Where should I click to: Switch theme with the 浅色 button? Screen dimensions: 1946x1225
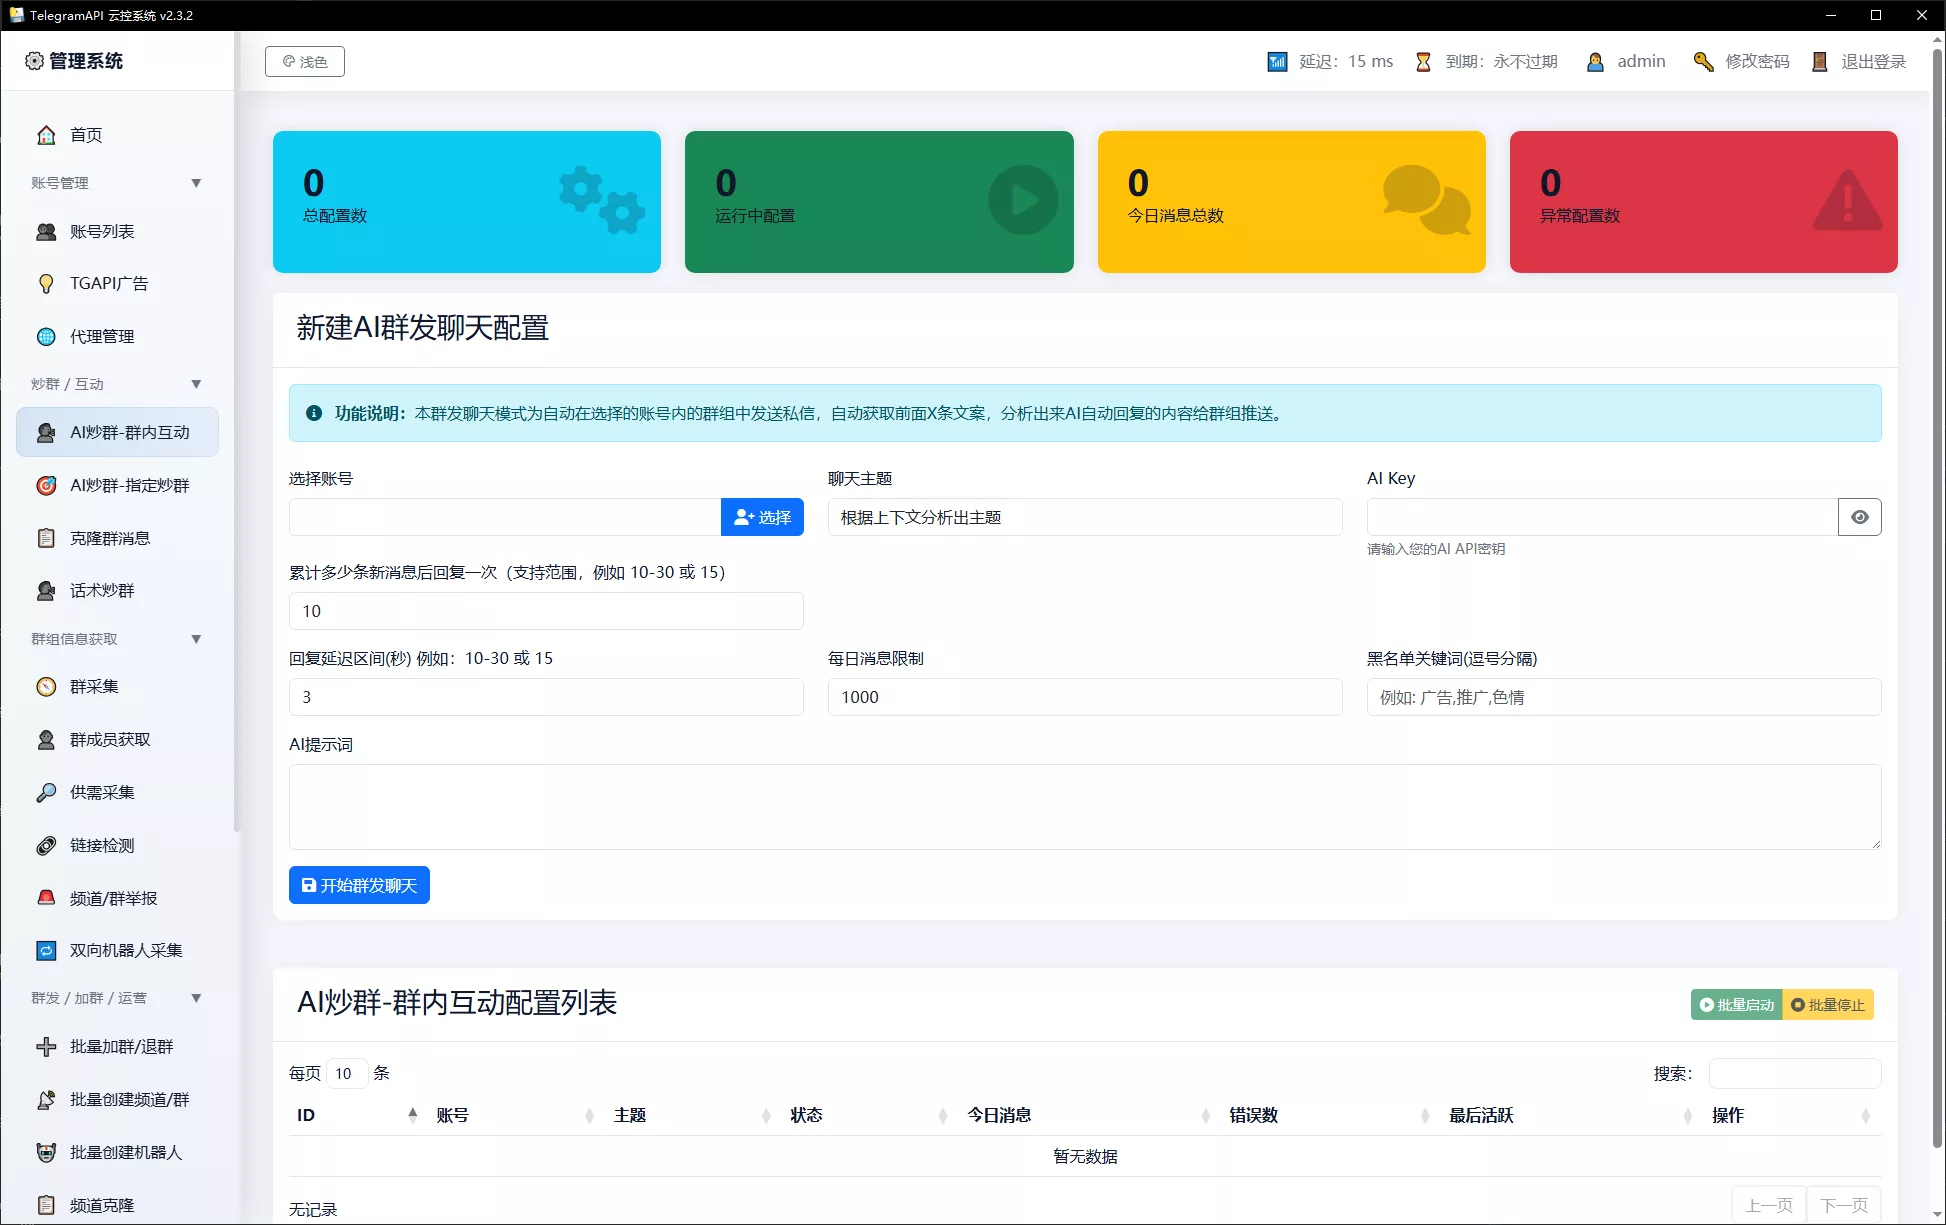click(305, 61)
